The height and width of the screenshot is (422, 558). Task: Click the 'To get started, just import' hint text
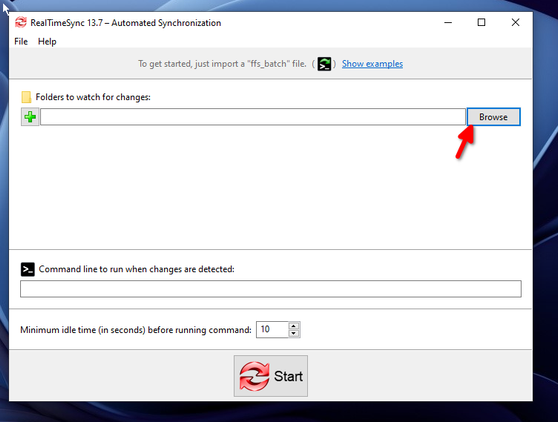point(222,64)
